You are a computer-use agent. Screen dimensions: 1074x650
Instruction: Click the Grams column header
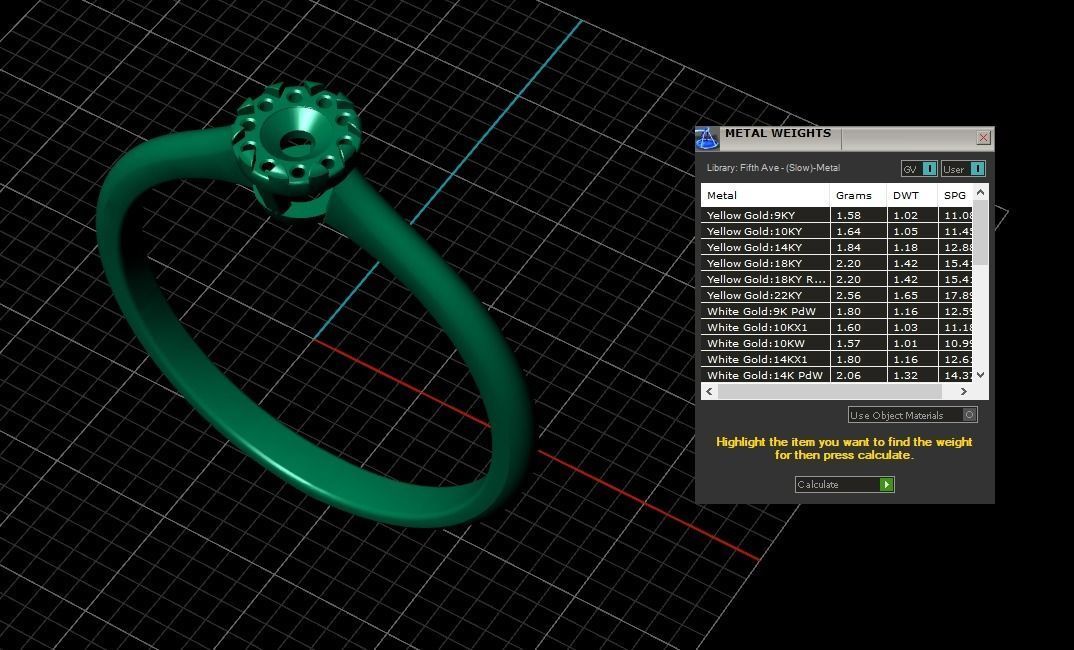[858, 195]
